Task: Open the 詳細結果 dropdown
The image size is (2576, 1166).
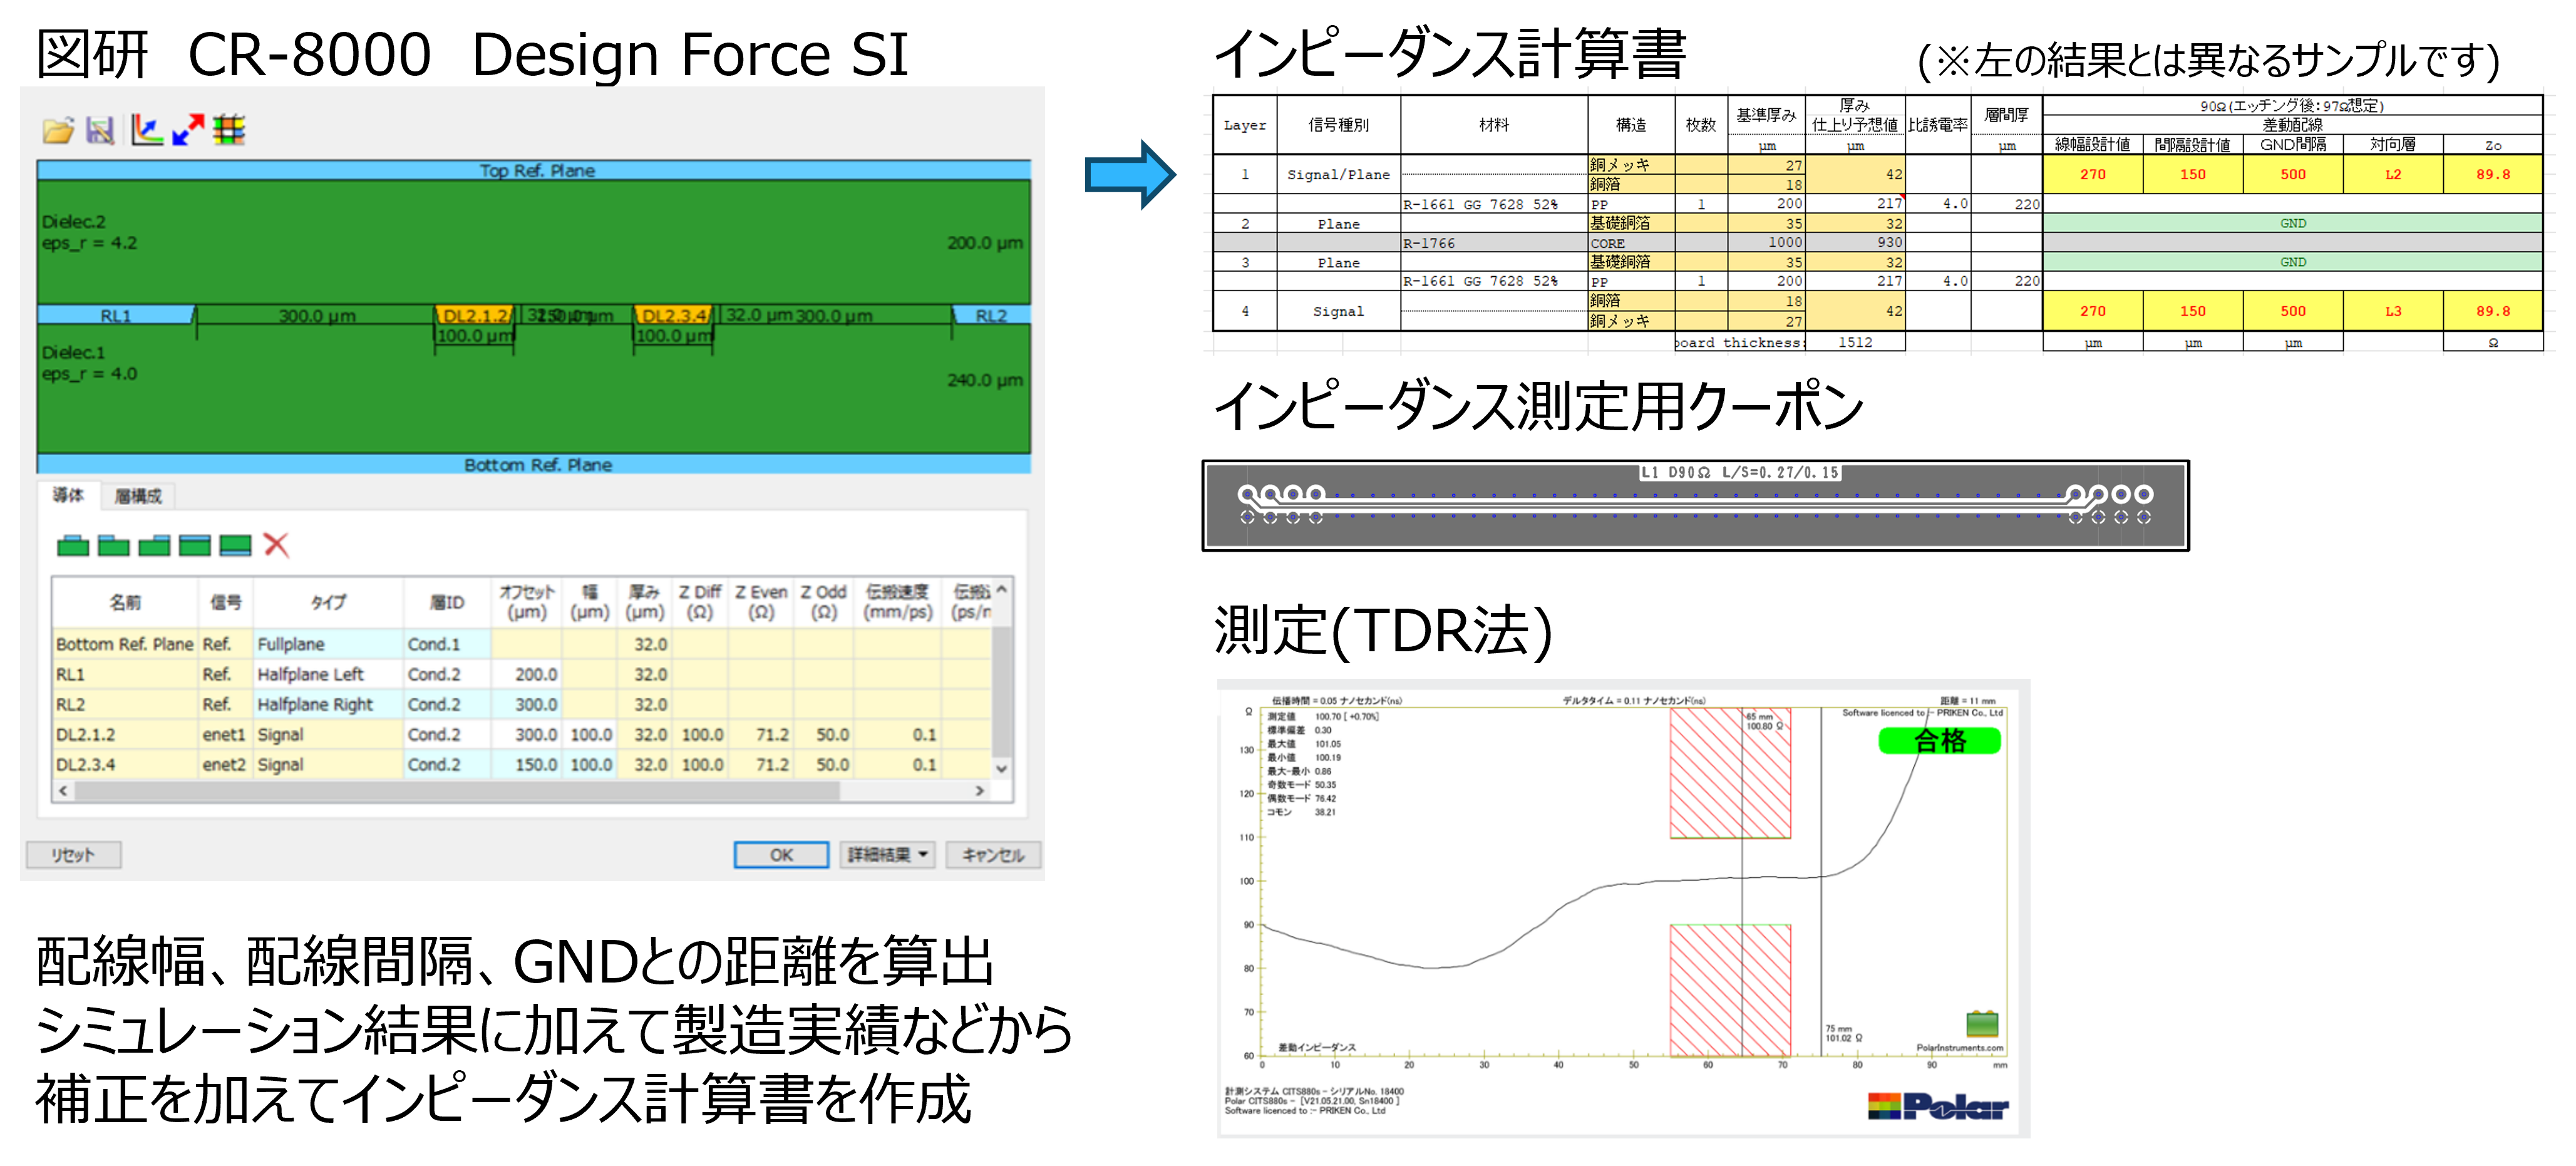Action: click(888, 855)
